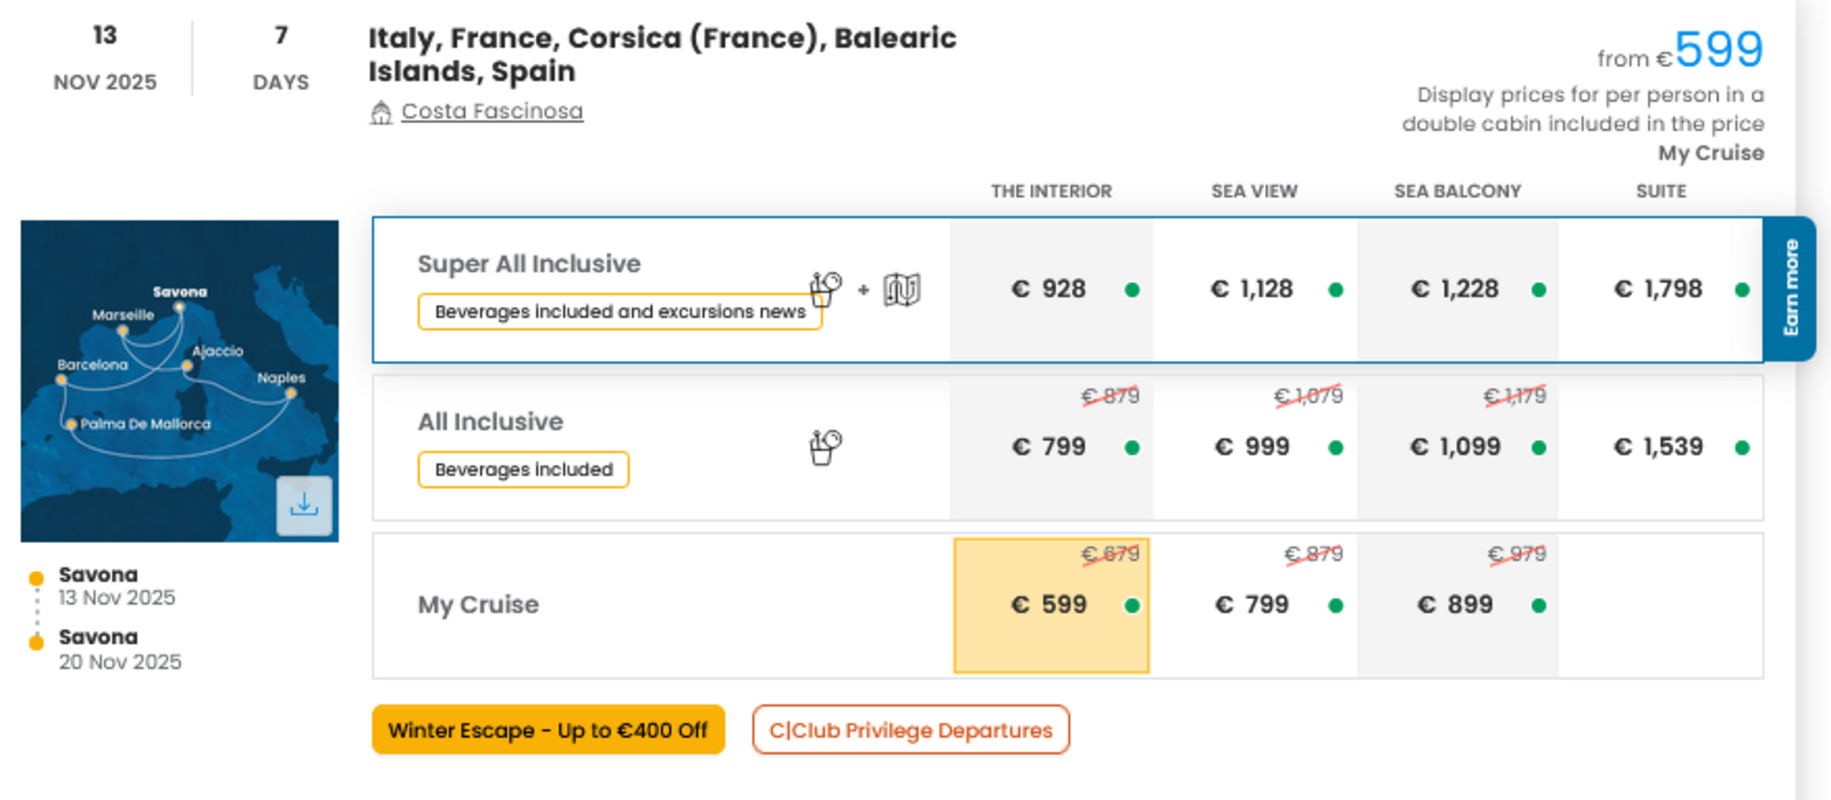
Task: Choose All Inclusive Interior fare €799
Action: 1051,447
